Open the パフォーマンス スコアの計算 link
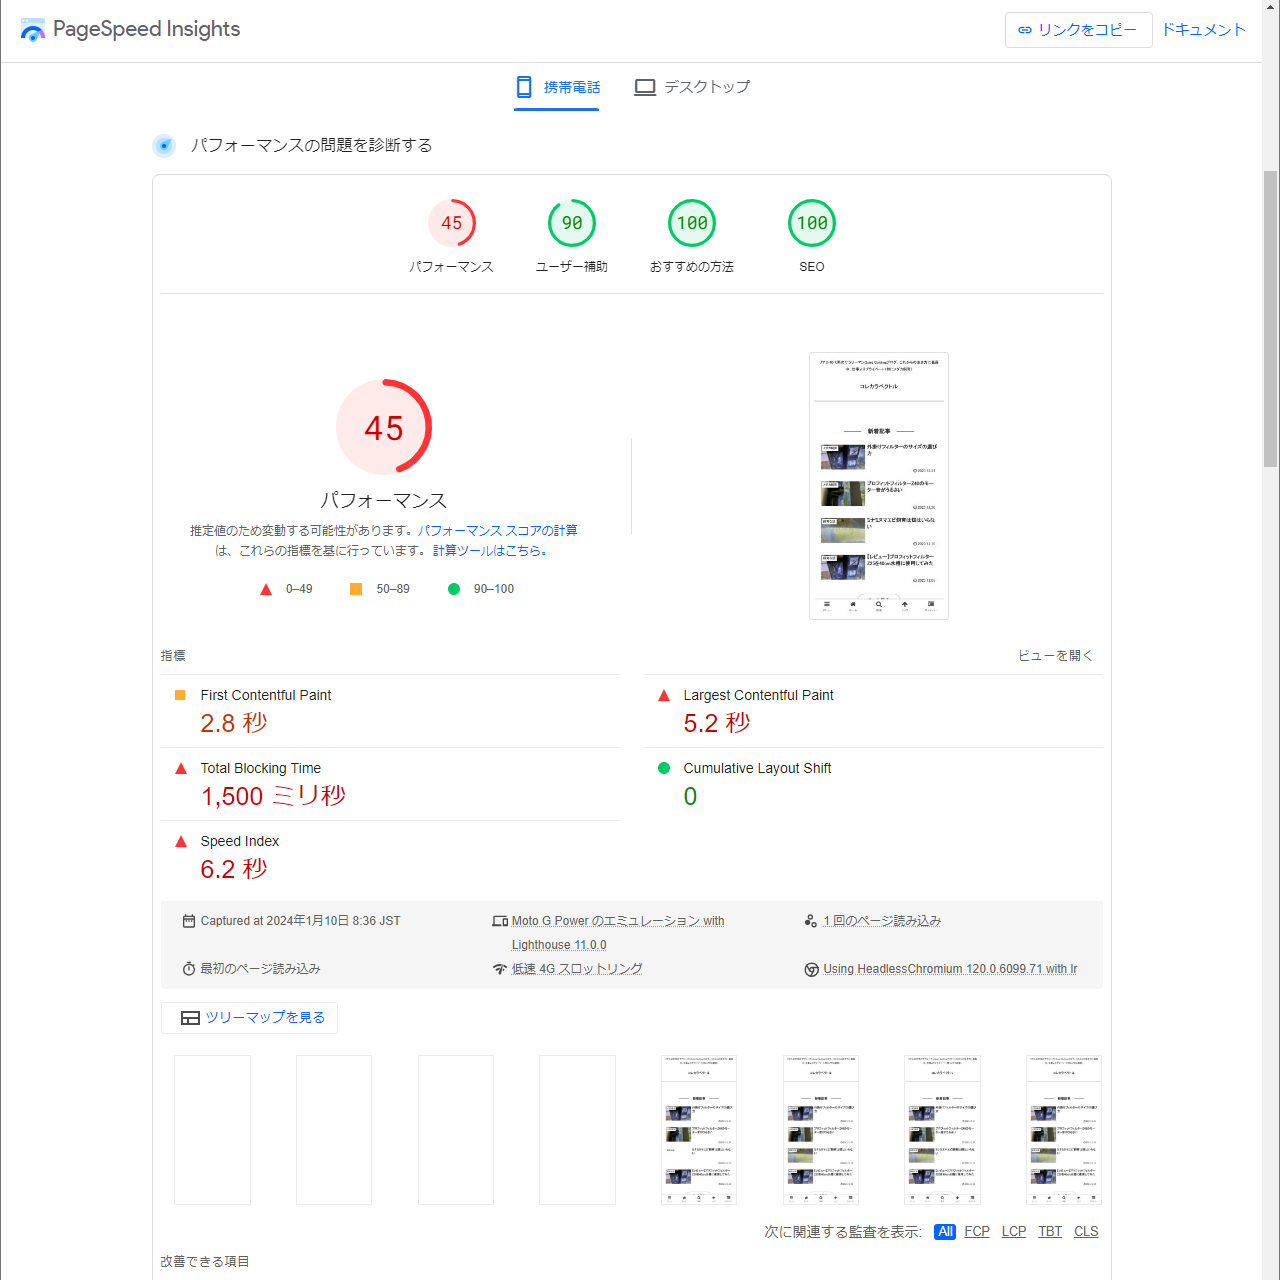1280x1280 pixels. [x=497, y=531]
